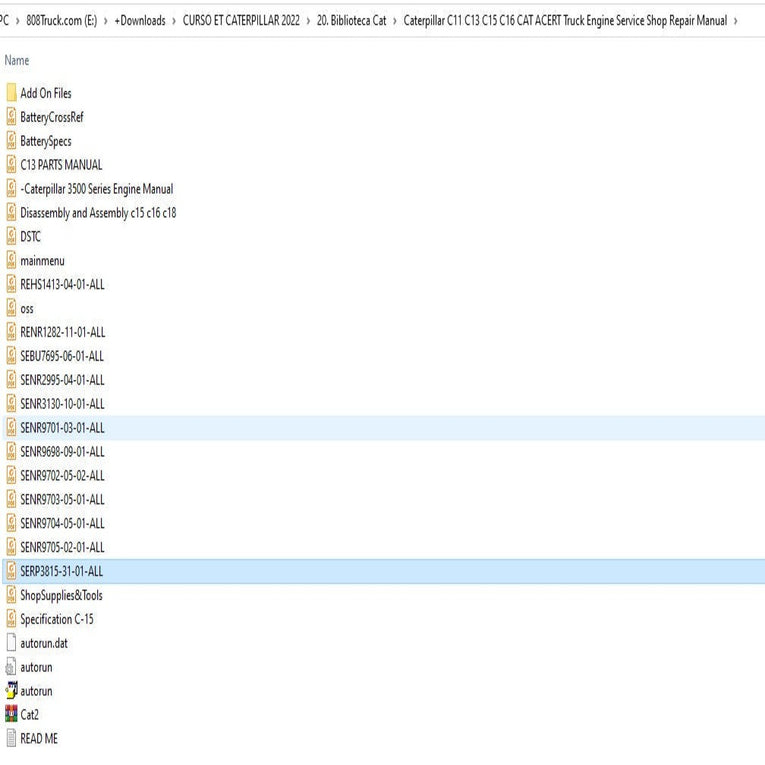Select the C13 PARTS MANUAL PDF icon
765x765 pixels.
pyautogui.click(x=11, y=165)
